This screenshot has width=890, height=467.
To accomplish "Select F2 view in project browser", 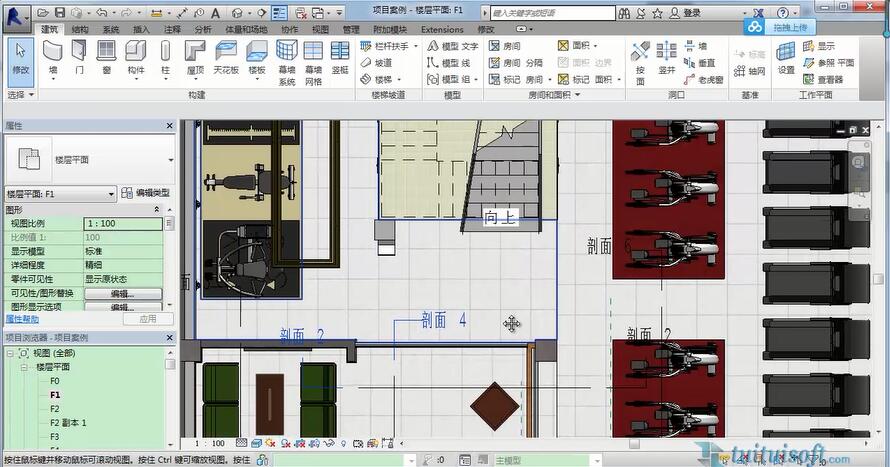I will click(55, 409).
